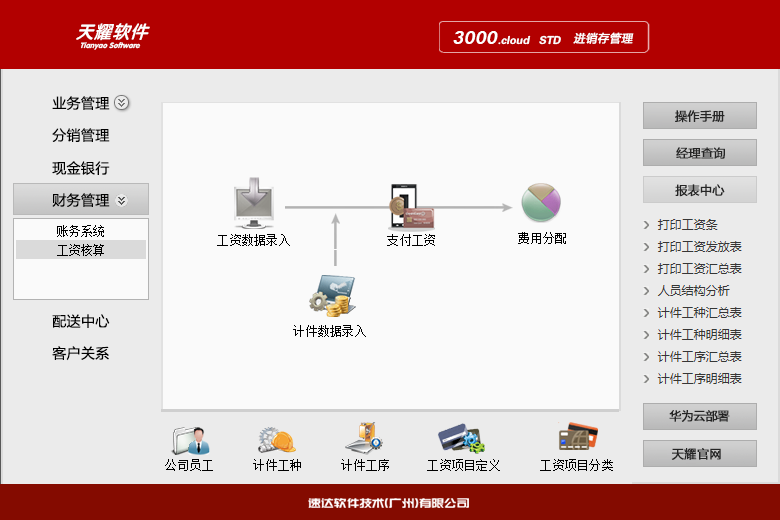Click the 天耀官网 button
Image resolution: width=780 pixels, height=520 pixels.
[699, 453]
